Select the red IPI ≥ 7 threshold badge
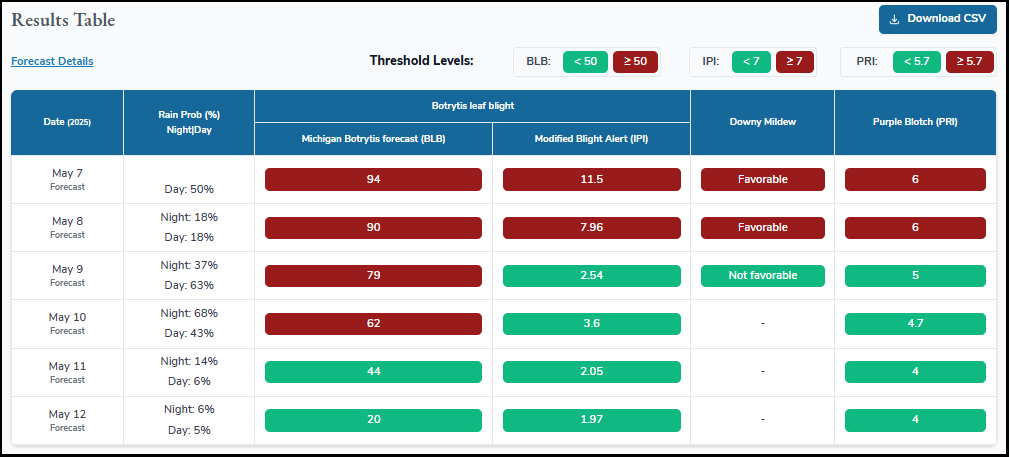This screenshot has height=457, width=1010. pyautogui.click(x=794, y=62)
